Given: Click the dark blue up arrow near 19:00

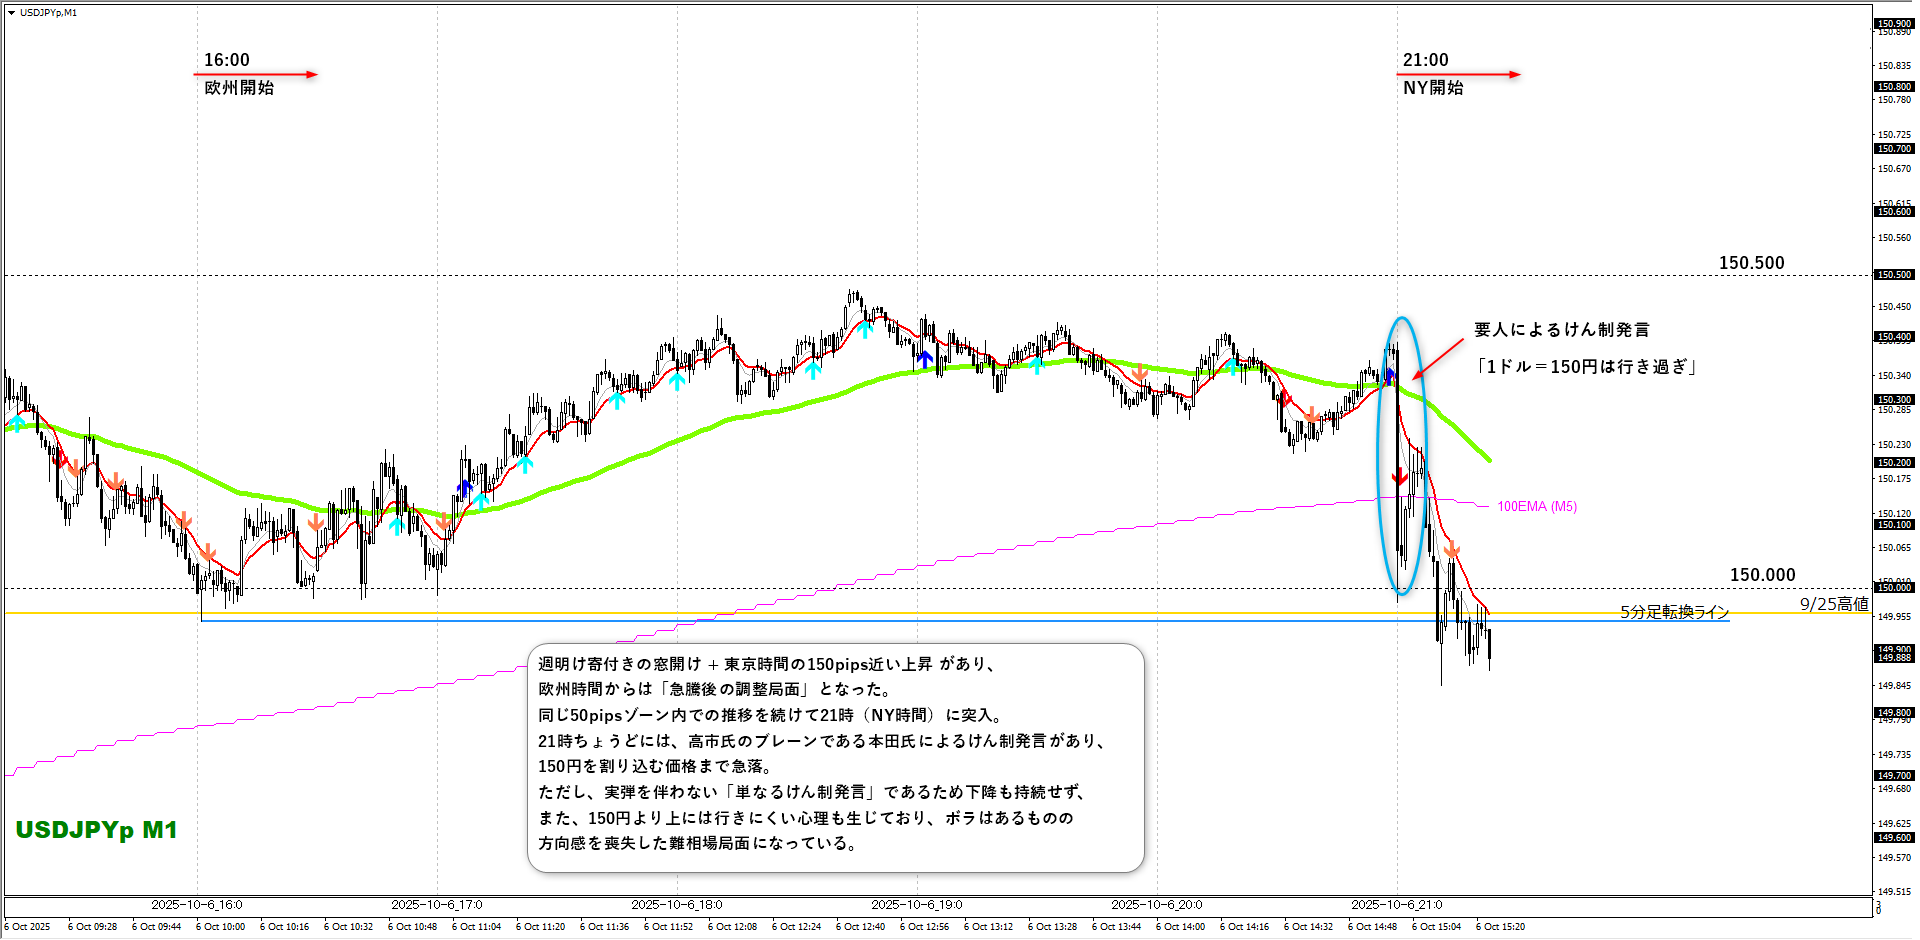Looking at the screenshot, I should coord(925,357).
